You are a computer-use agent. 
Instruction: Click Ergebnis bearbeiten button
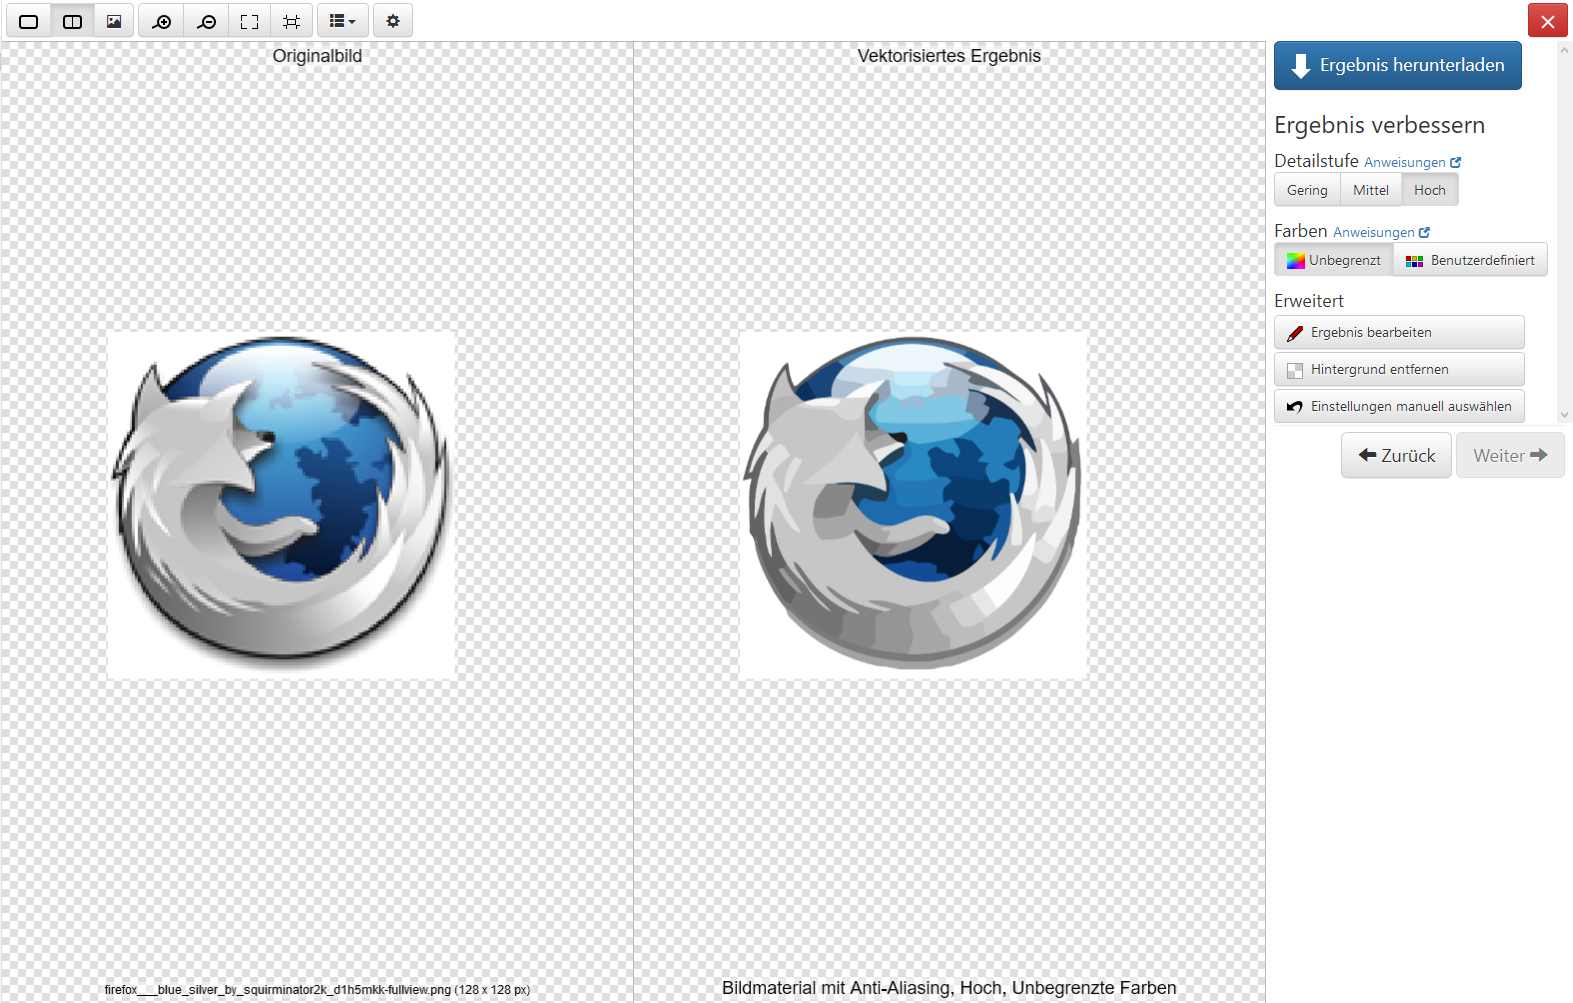1398,332
